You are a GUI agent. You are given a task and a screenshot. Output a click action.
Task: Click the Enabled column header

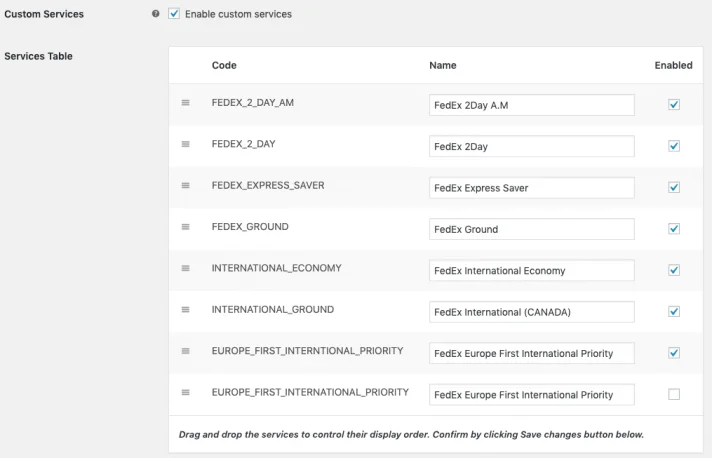click(673, 65)
